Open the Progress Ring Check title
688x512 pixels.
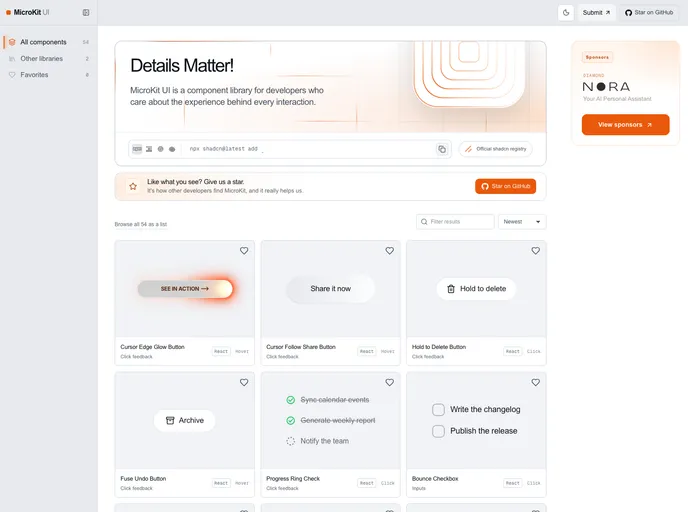(x=293, y=479)
